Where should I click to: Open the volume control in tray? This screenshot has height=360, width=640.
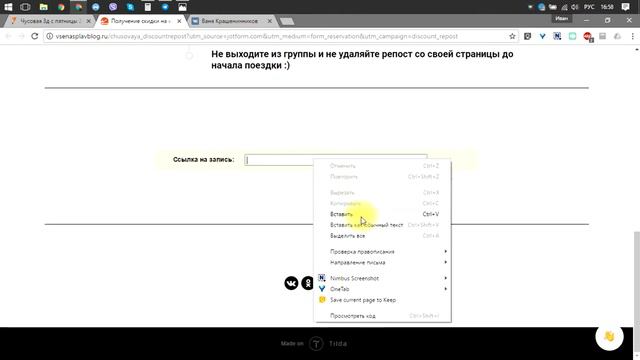[575, 7]
